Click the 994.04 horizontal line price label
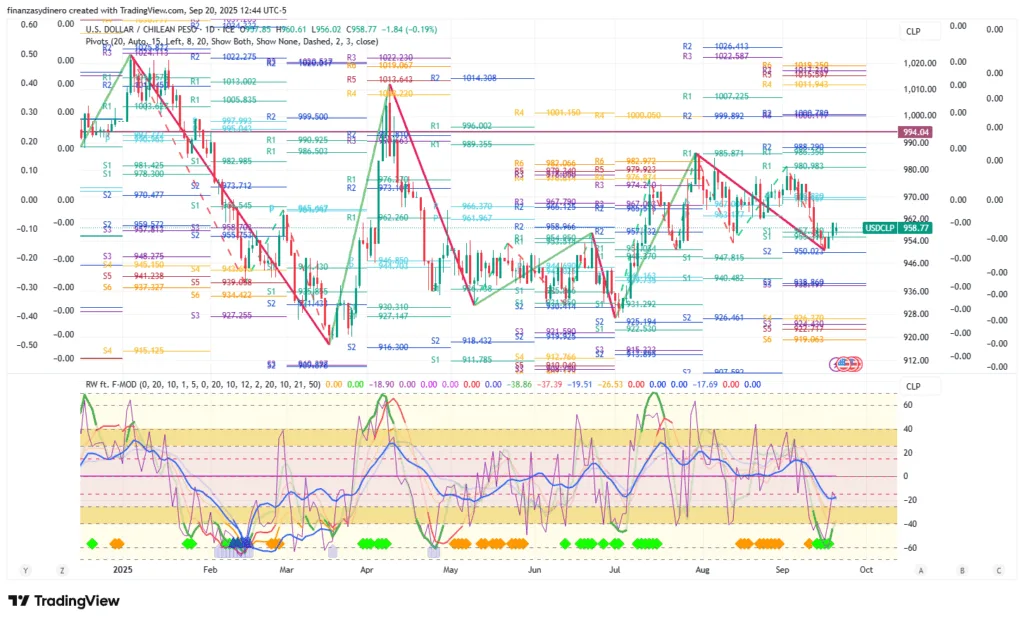Image resolution: width=1024 pixels, height=622 pixels. coord(916,132)
